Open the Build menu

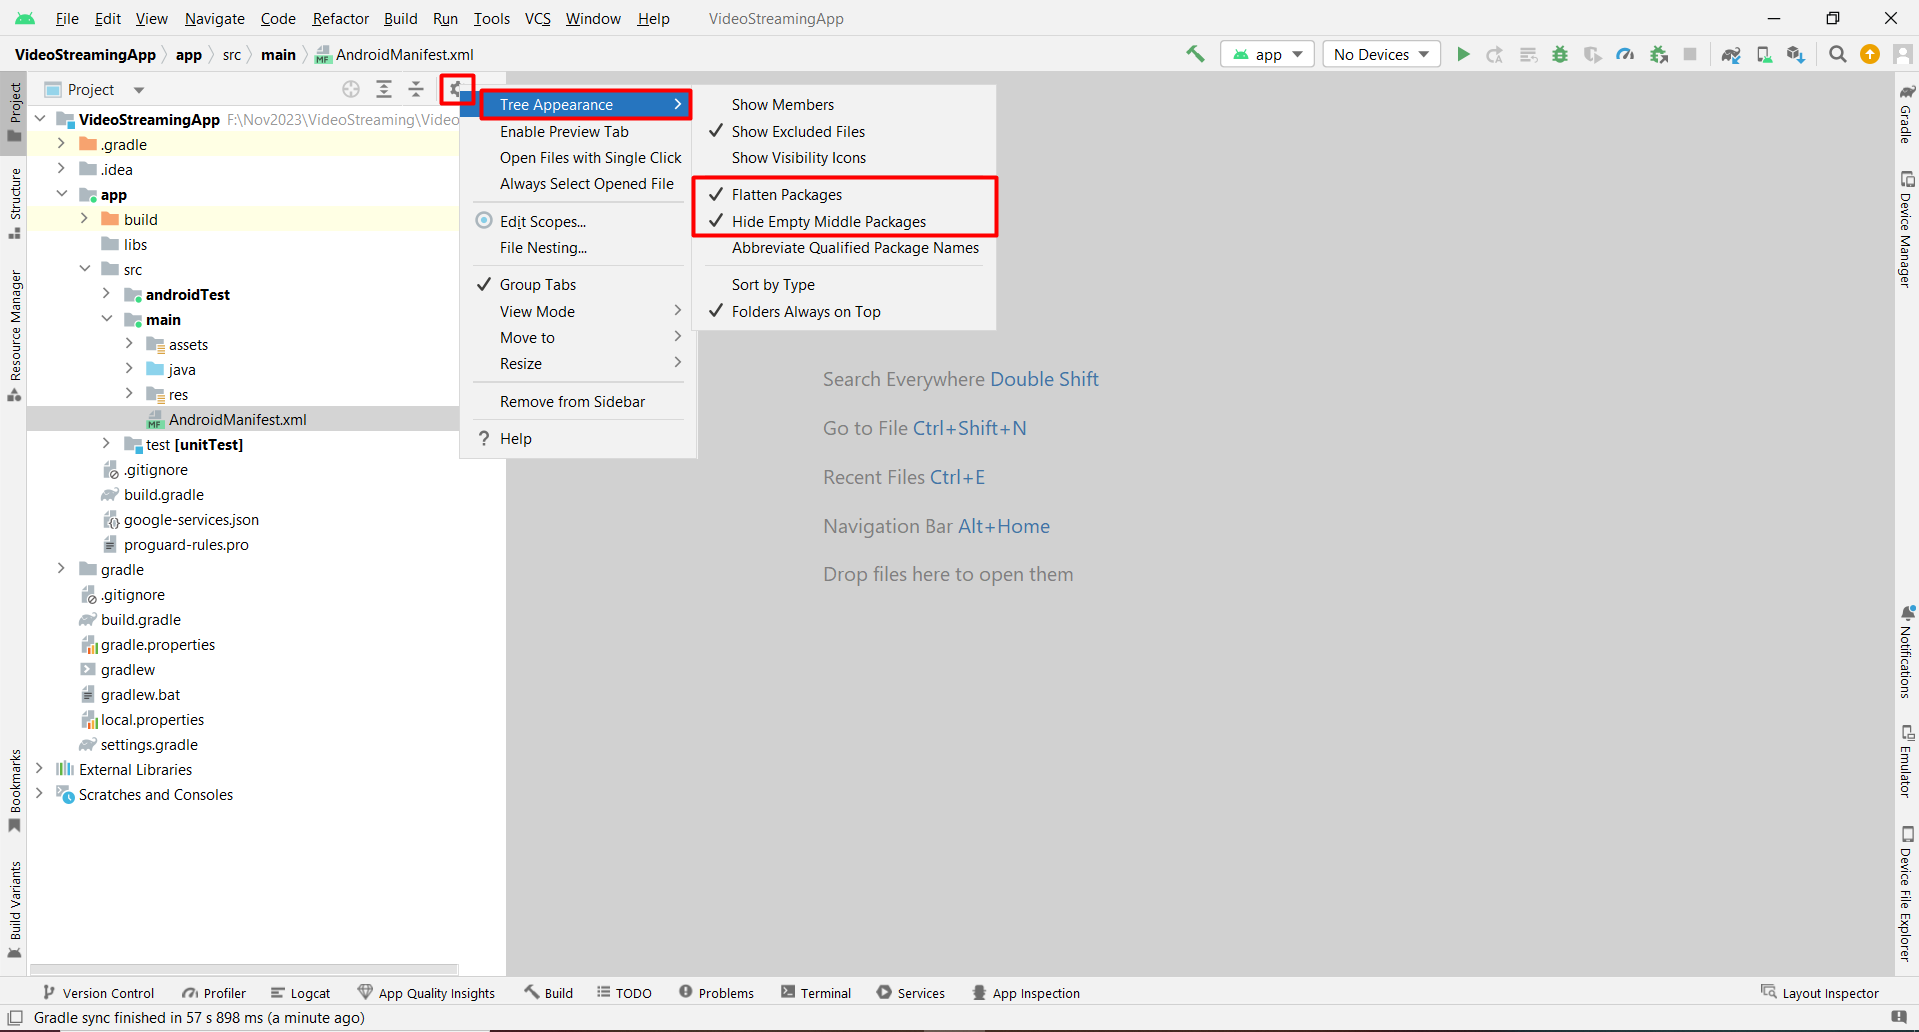coord(400,18)
